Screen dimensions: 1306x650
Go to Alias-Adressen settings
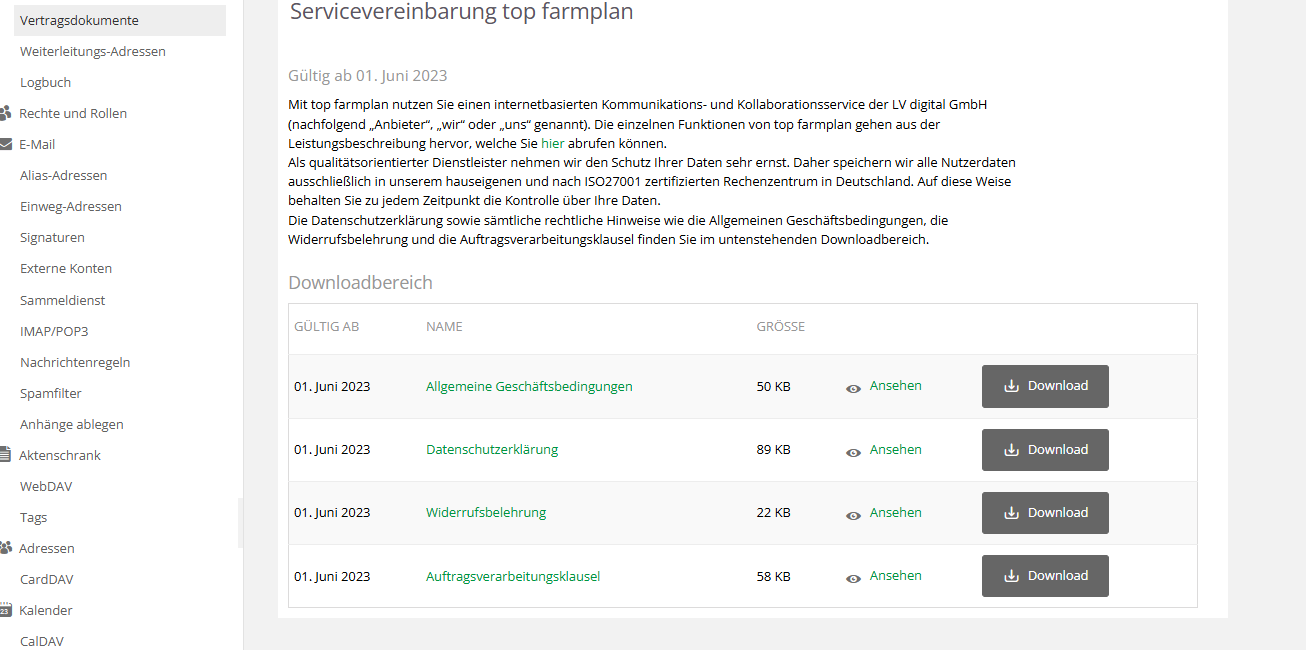(63, 175)
